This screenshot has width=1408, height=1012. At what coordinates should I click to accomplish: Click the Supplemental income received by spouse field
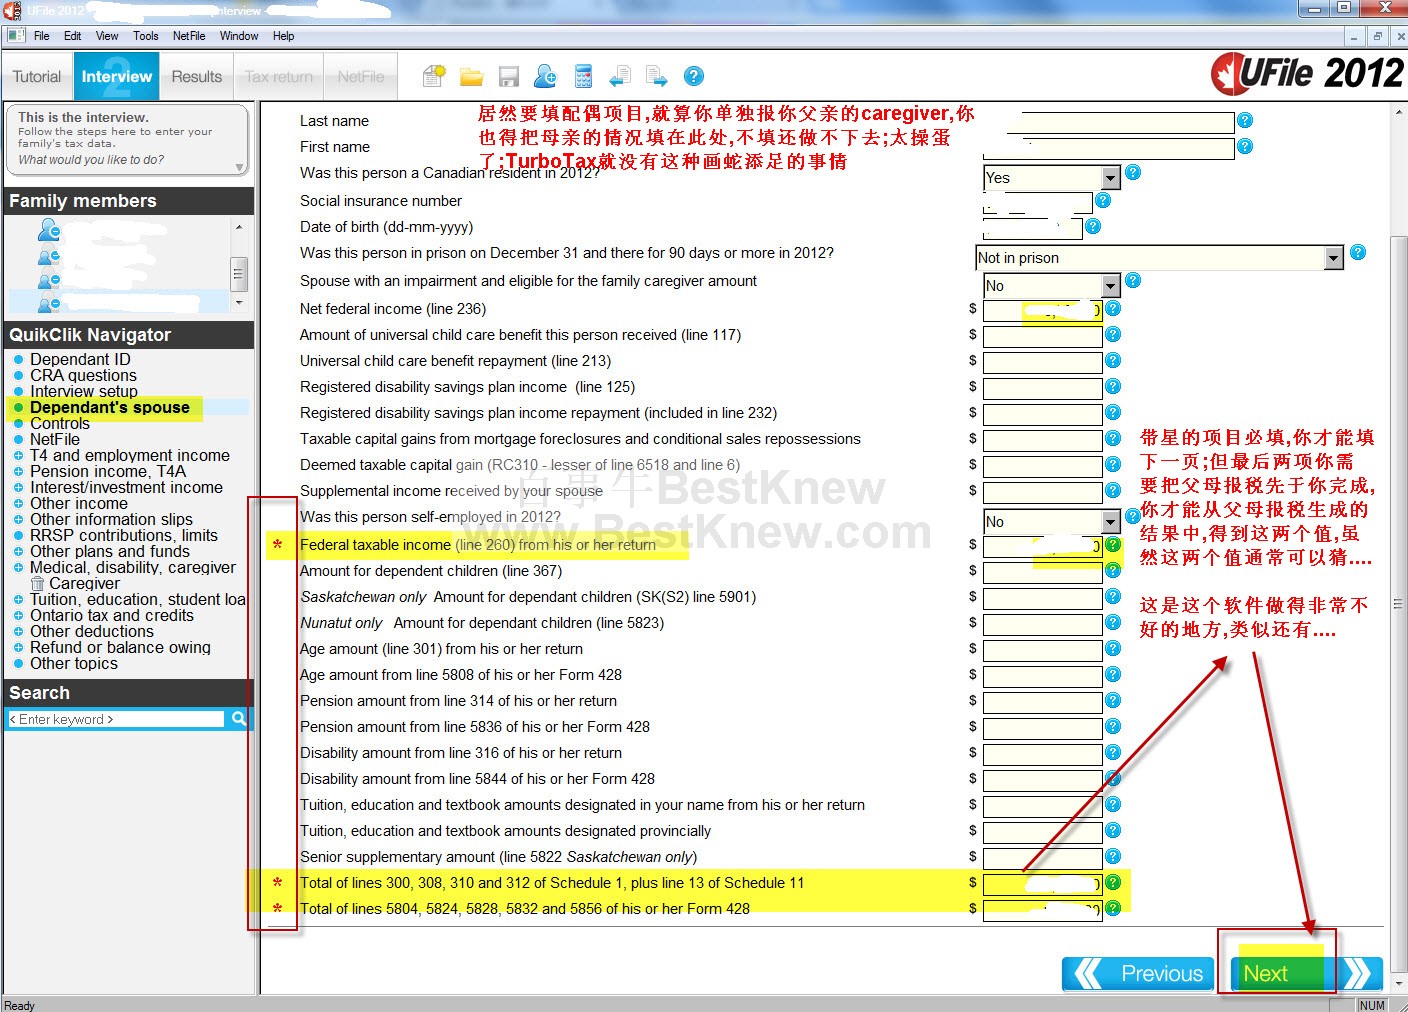point(1042,492)
